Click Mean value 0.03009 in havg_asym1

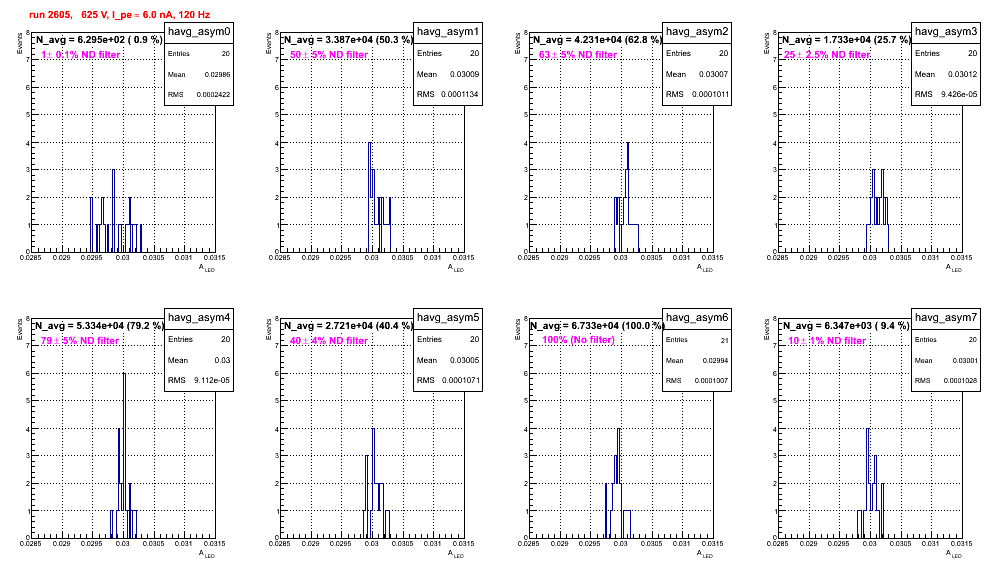point(464,74)
